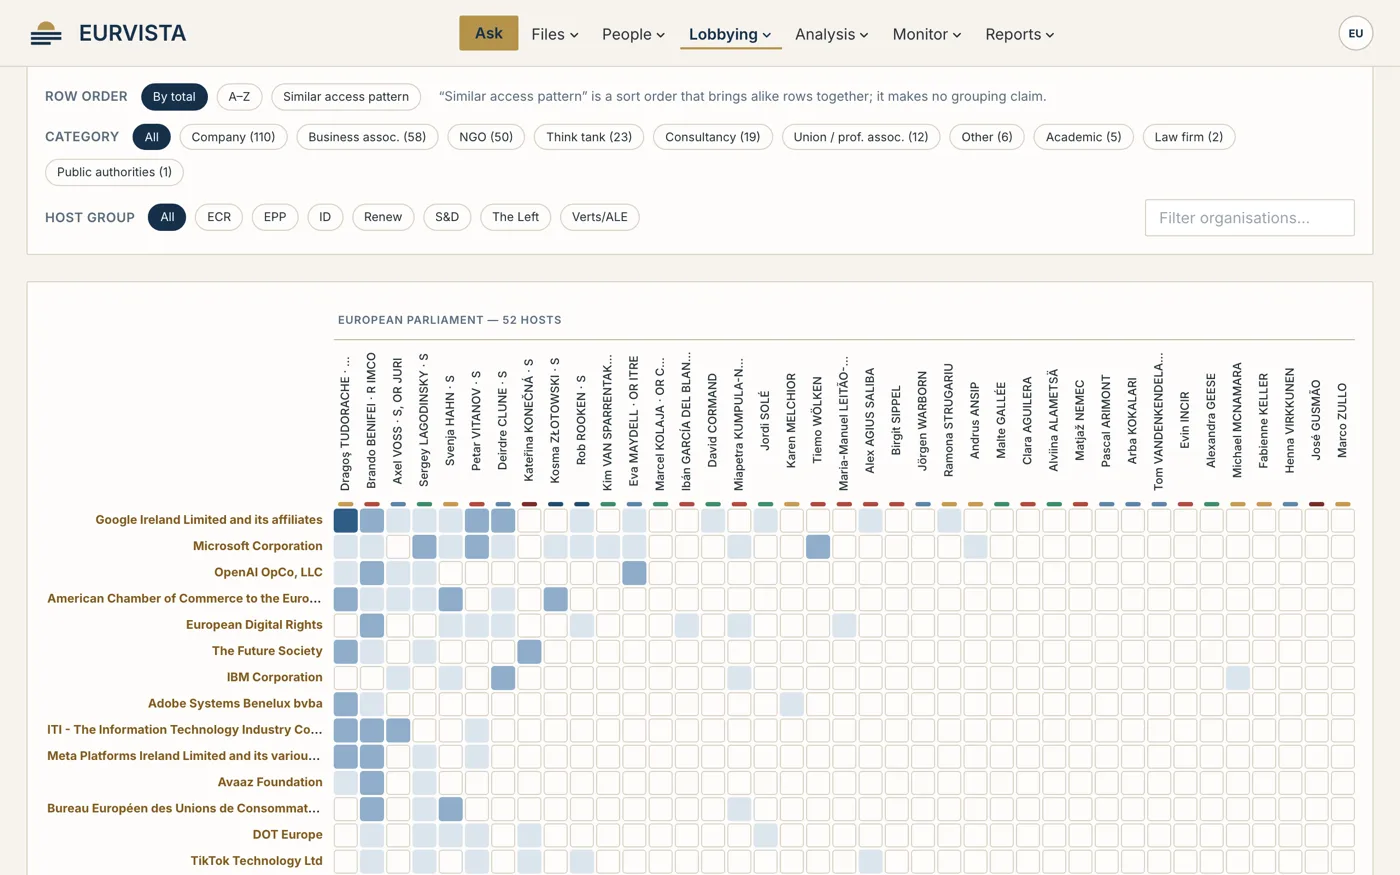Filter host group to Verts/ALE

coord(600,217)
